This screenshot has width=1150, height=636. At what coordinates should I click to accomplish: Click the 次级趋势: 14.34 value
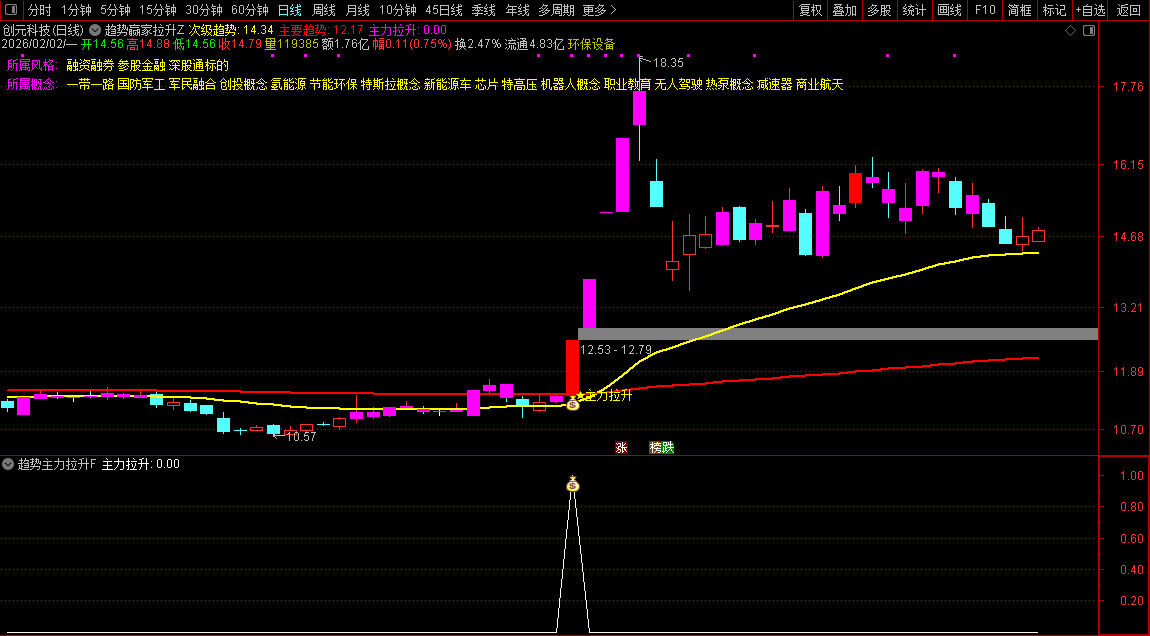(x=231, y=31)
